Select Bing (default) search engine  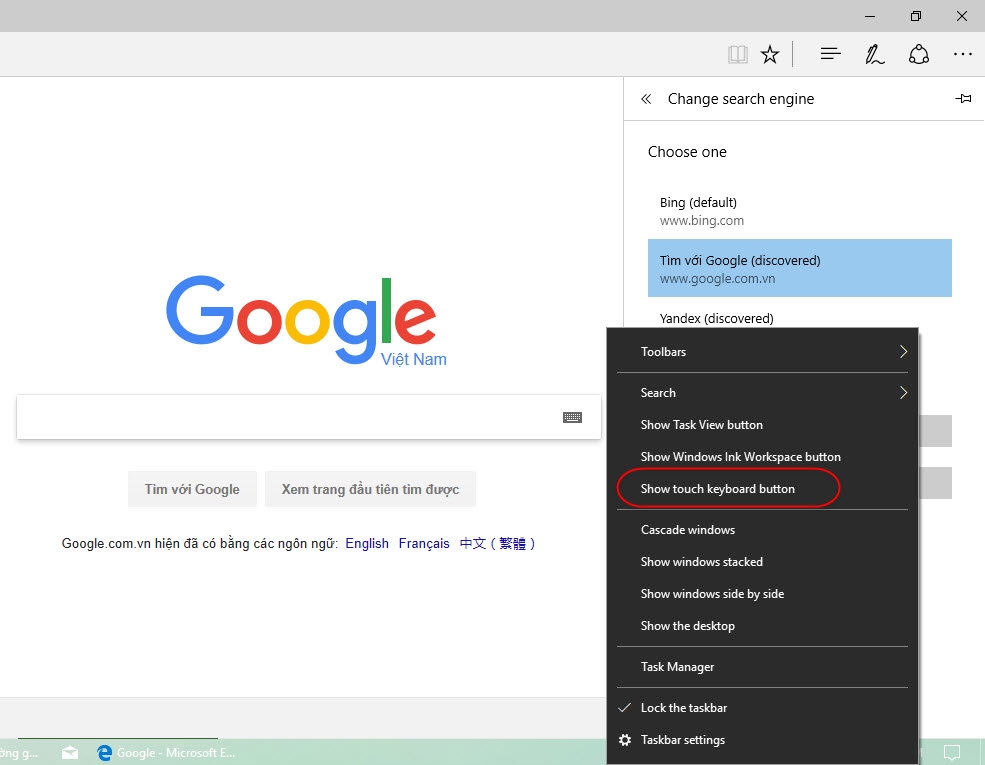tap(800, 211)
